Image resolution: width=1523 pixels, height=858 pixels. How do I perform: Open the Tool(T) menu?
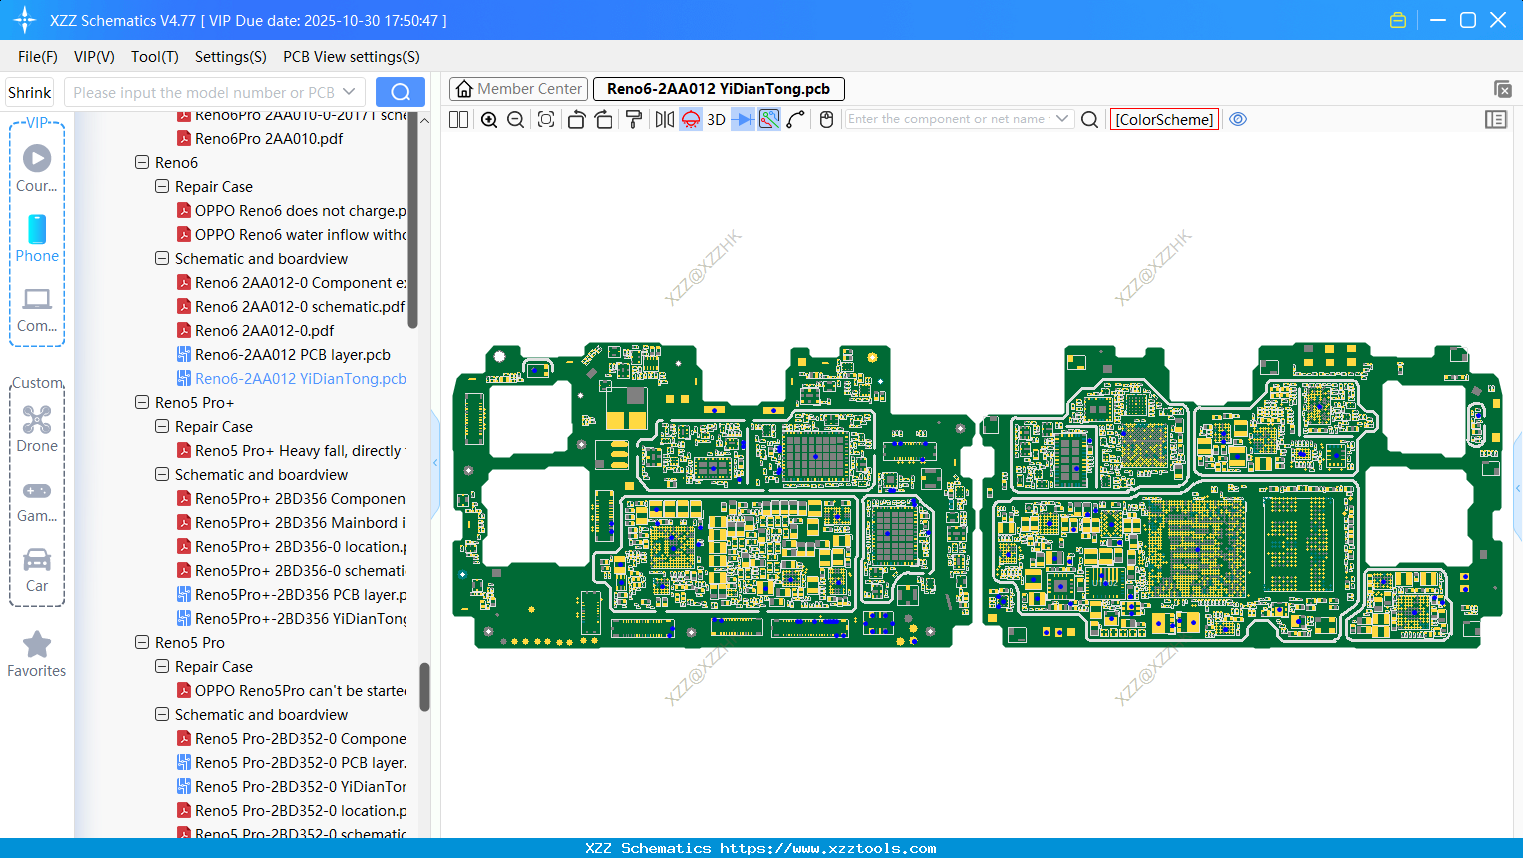tap(154, 57)
